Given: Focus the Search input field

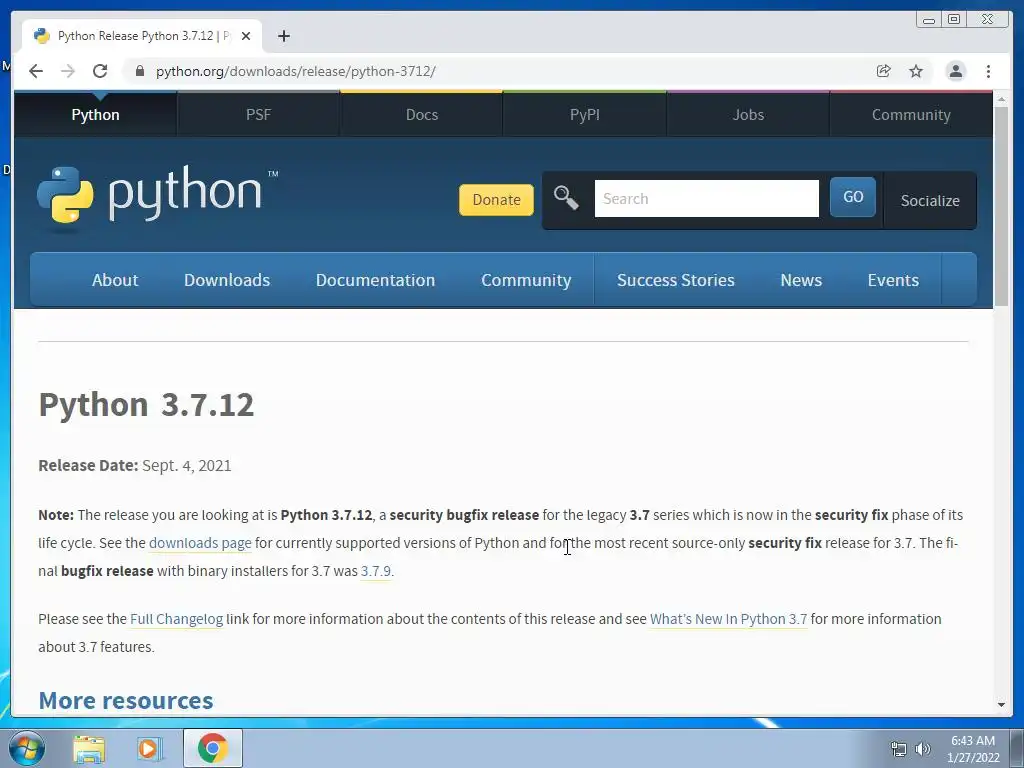Looking at the screenshot, I should click(x=707, y=199).
